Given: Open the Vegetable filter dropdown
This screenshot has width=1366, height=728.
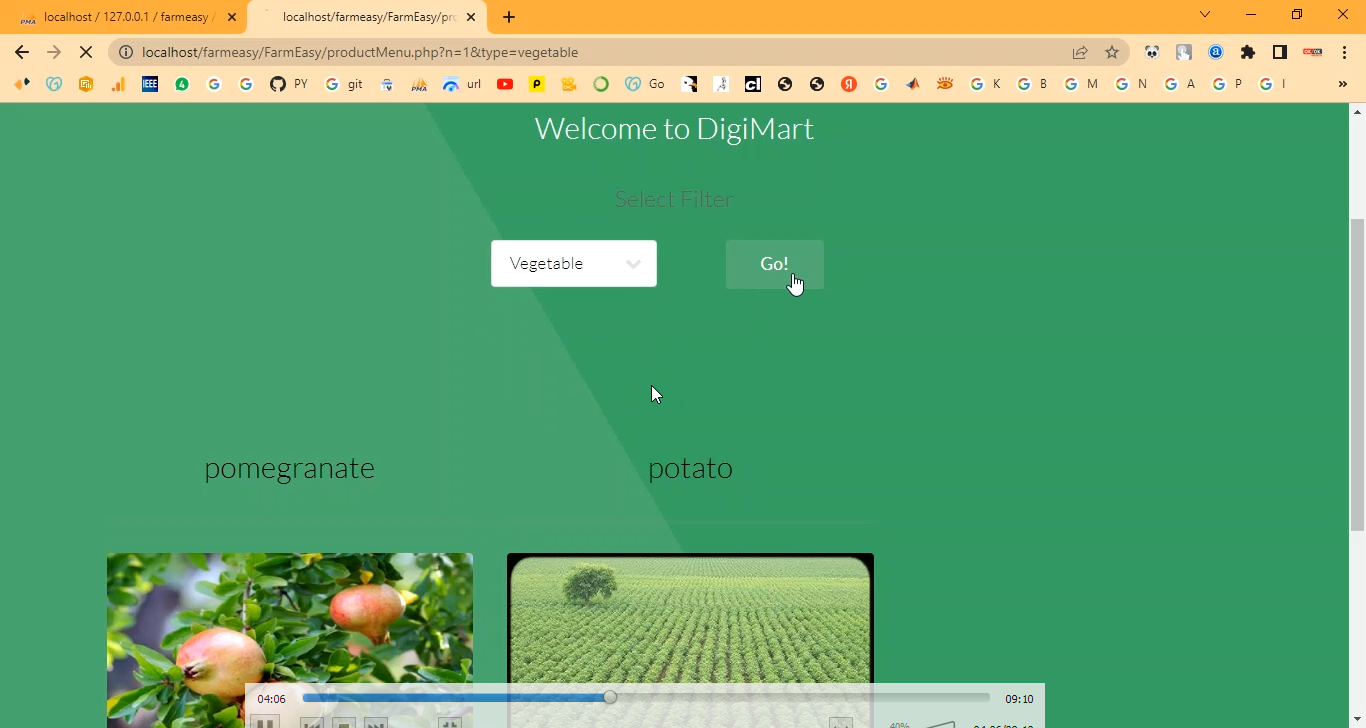Looking at the screenshot, I should pos(574,263).
